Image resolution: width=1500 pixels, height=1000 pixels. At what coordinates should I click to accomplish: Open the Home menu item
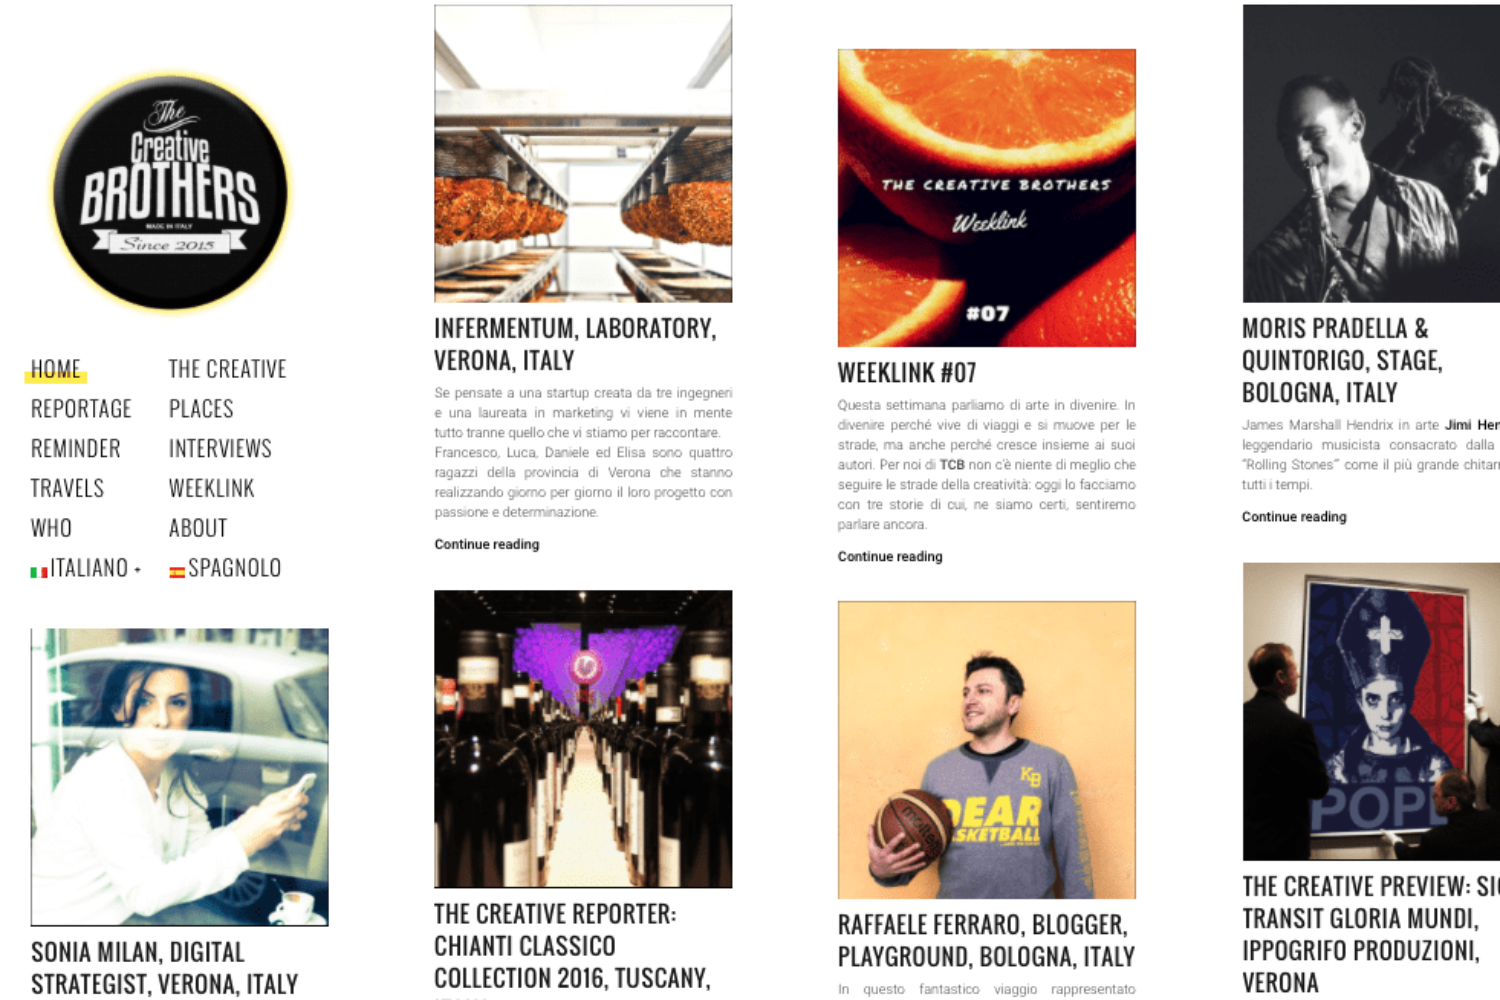pos(56,369)
